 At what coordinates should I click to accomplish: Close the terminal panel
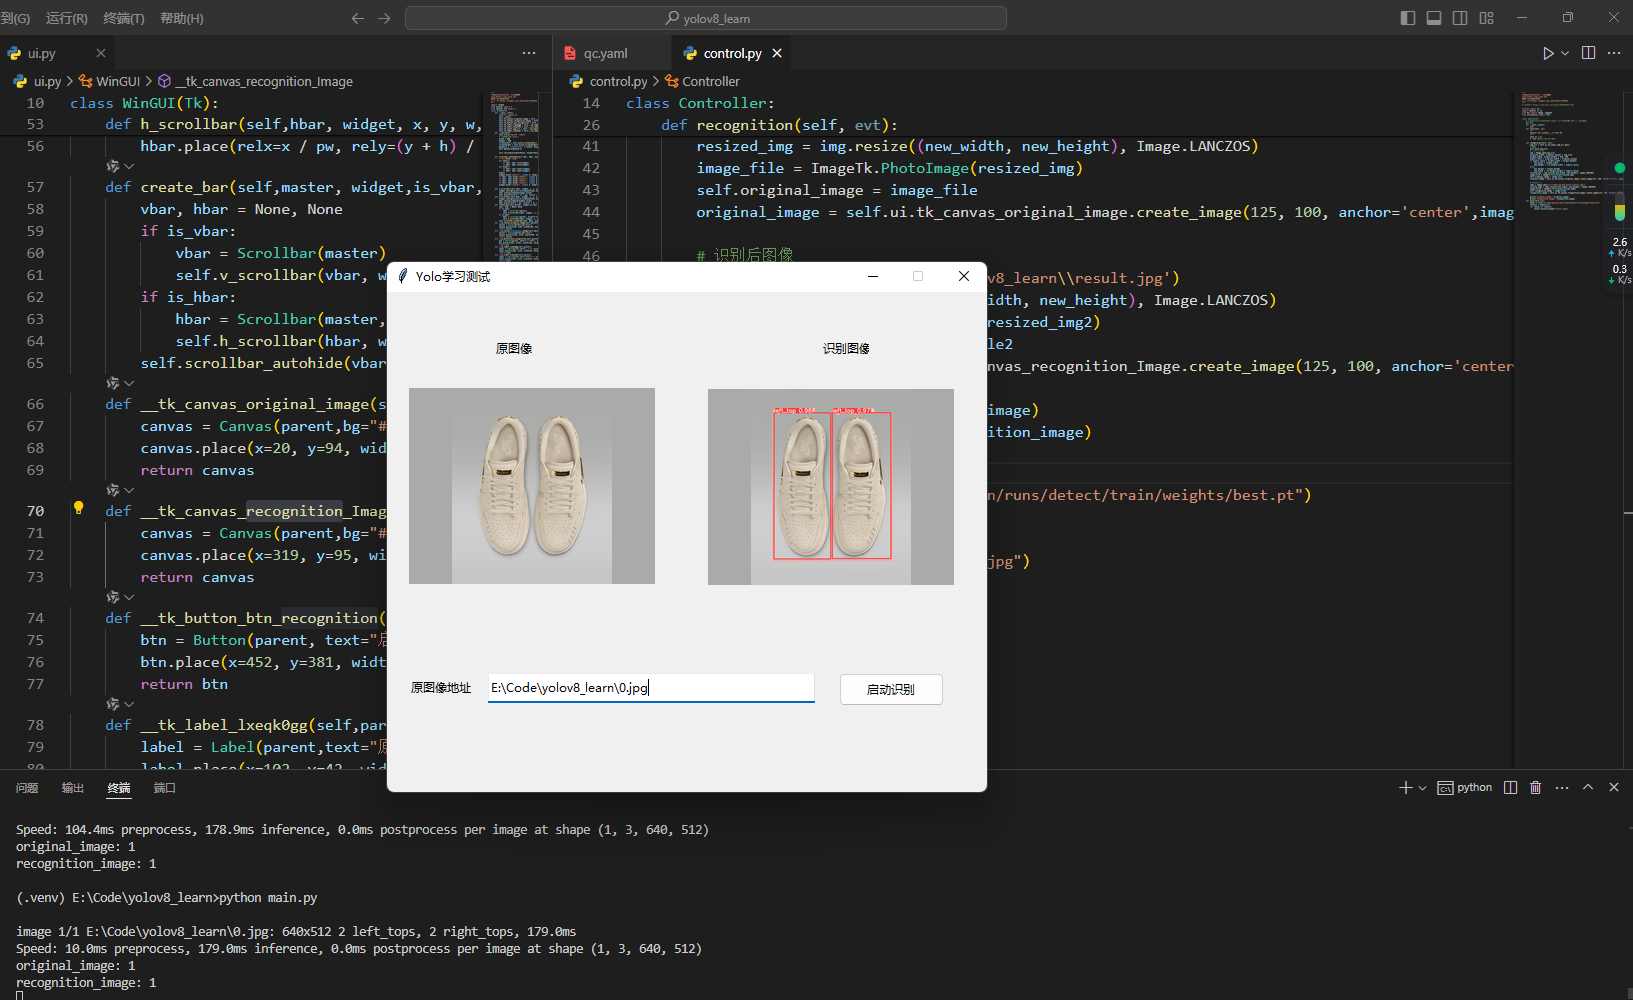[1614, 788]
